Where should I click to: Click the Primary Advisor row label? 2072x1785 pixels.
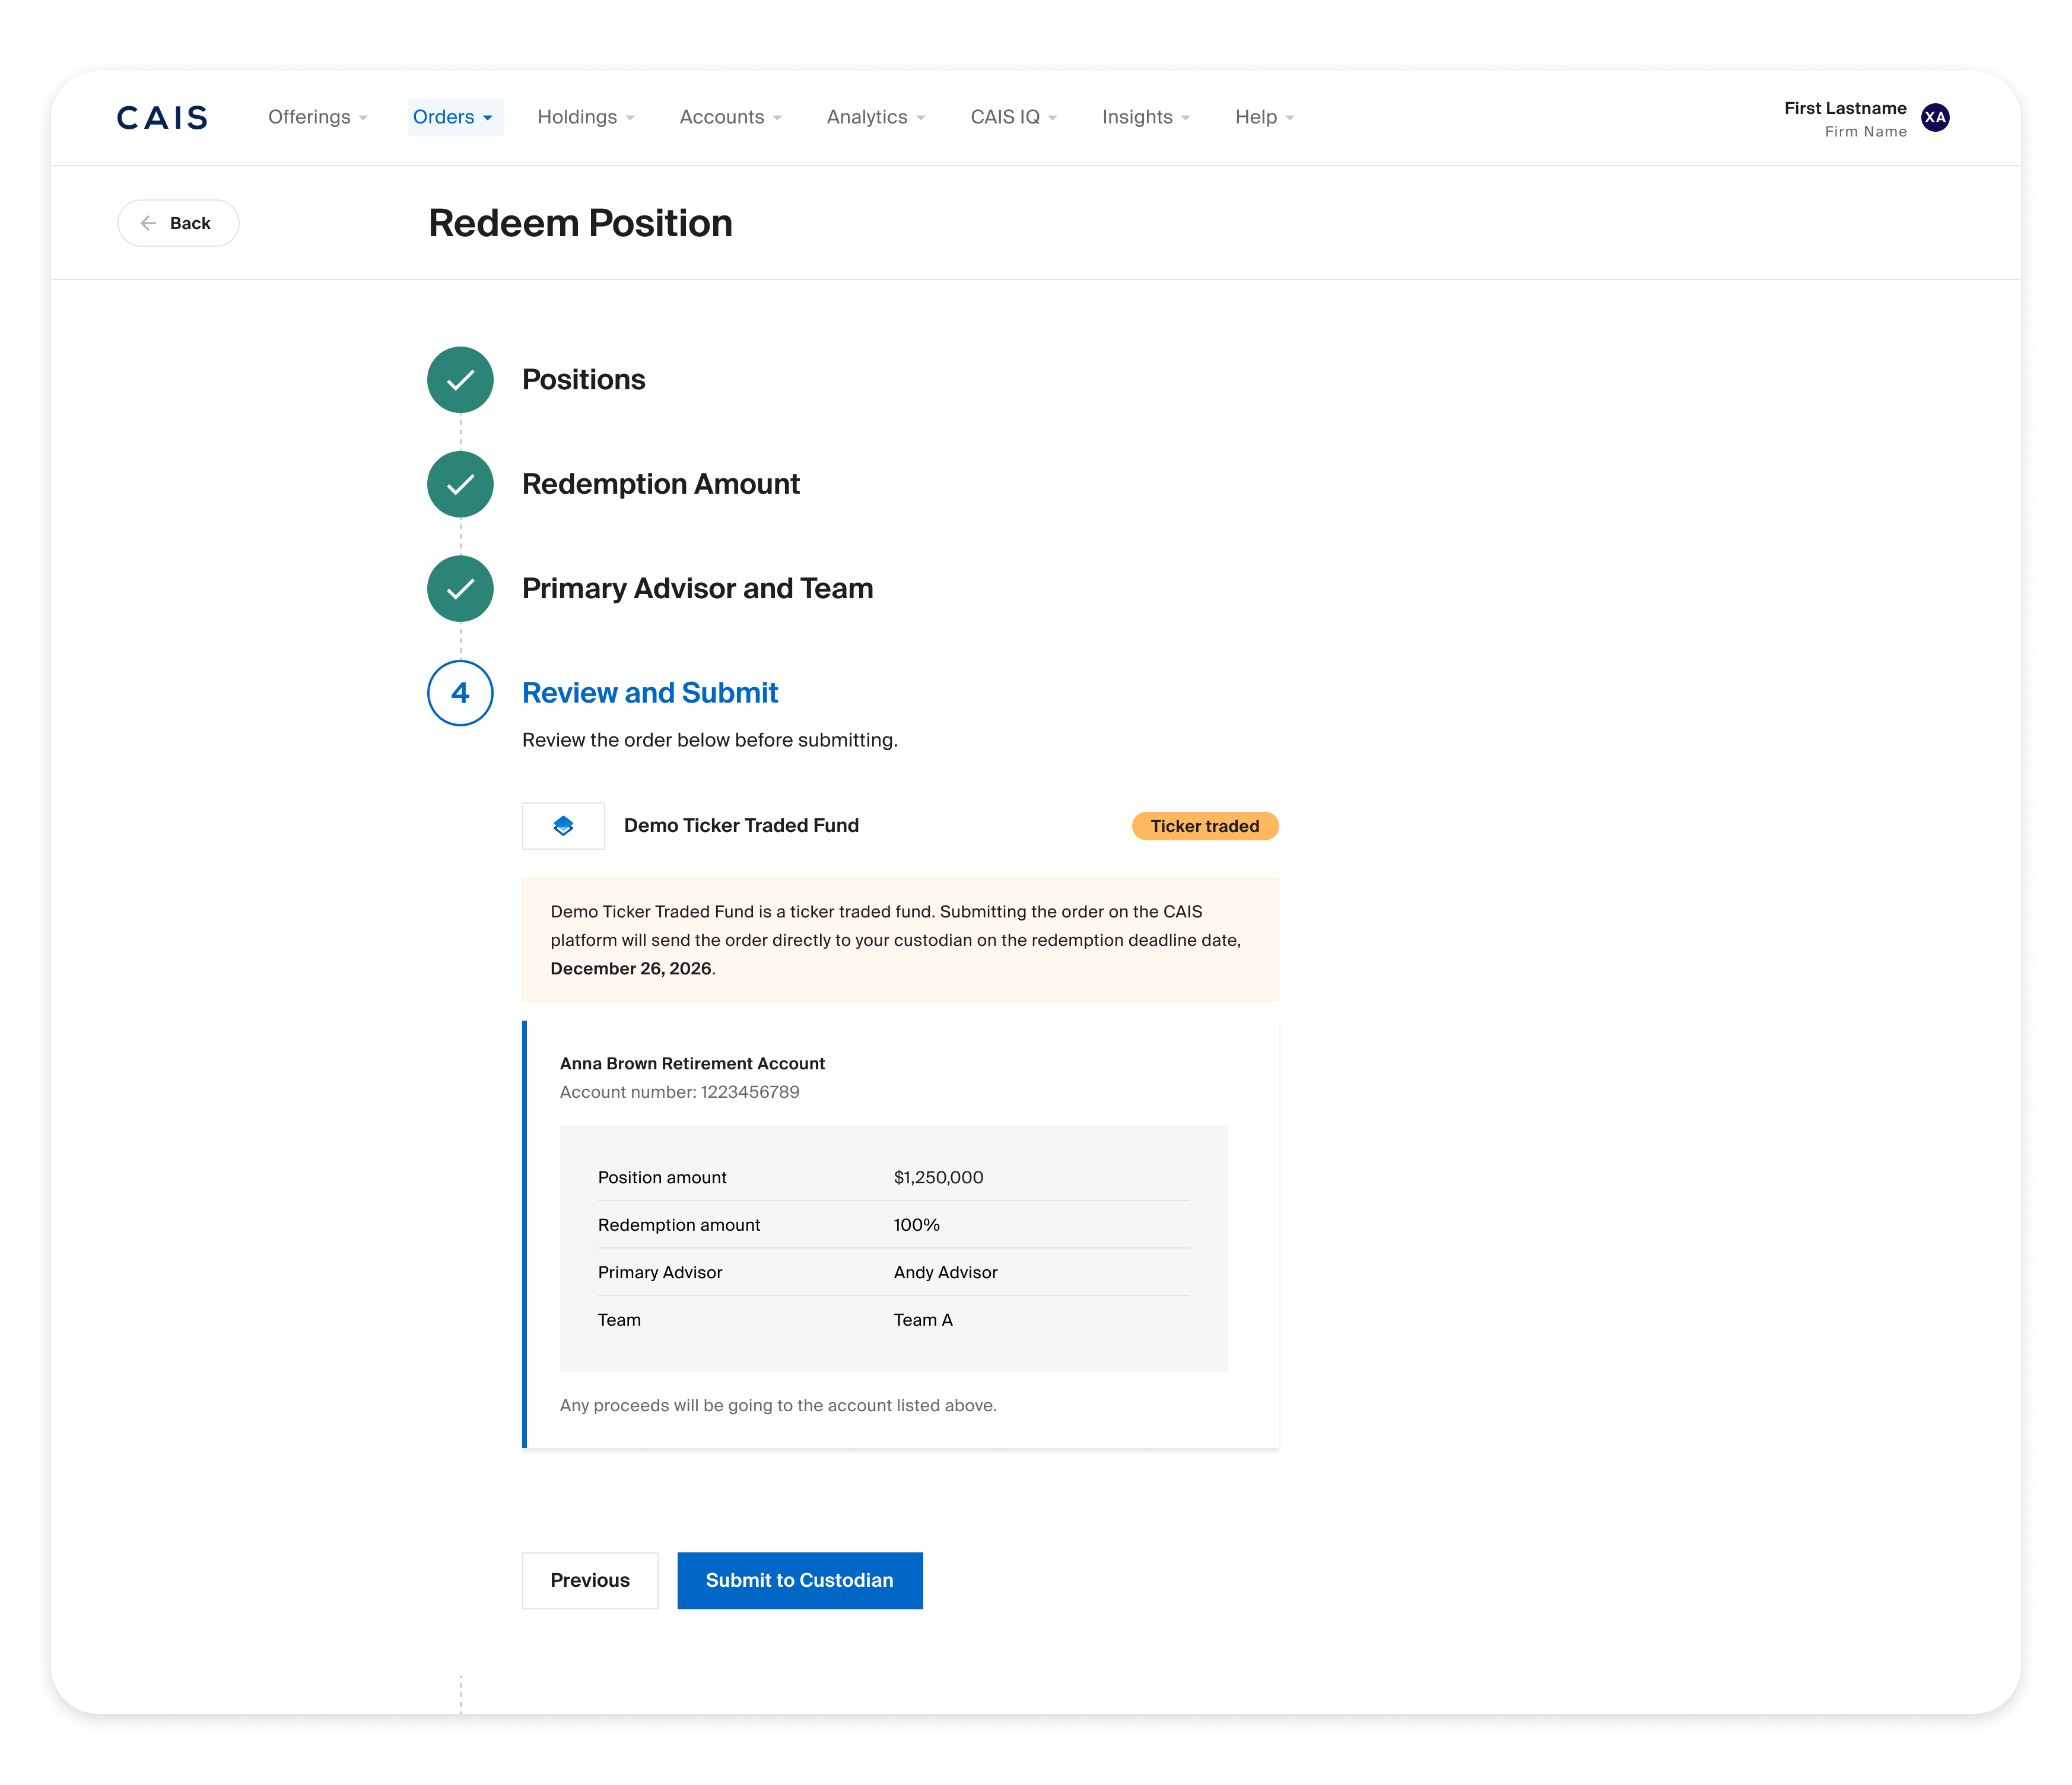click(660, 1273)
